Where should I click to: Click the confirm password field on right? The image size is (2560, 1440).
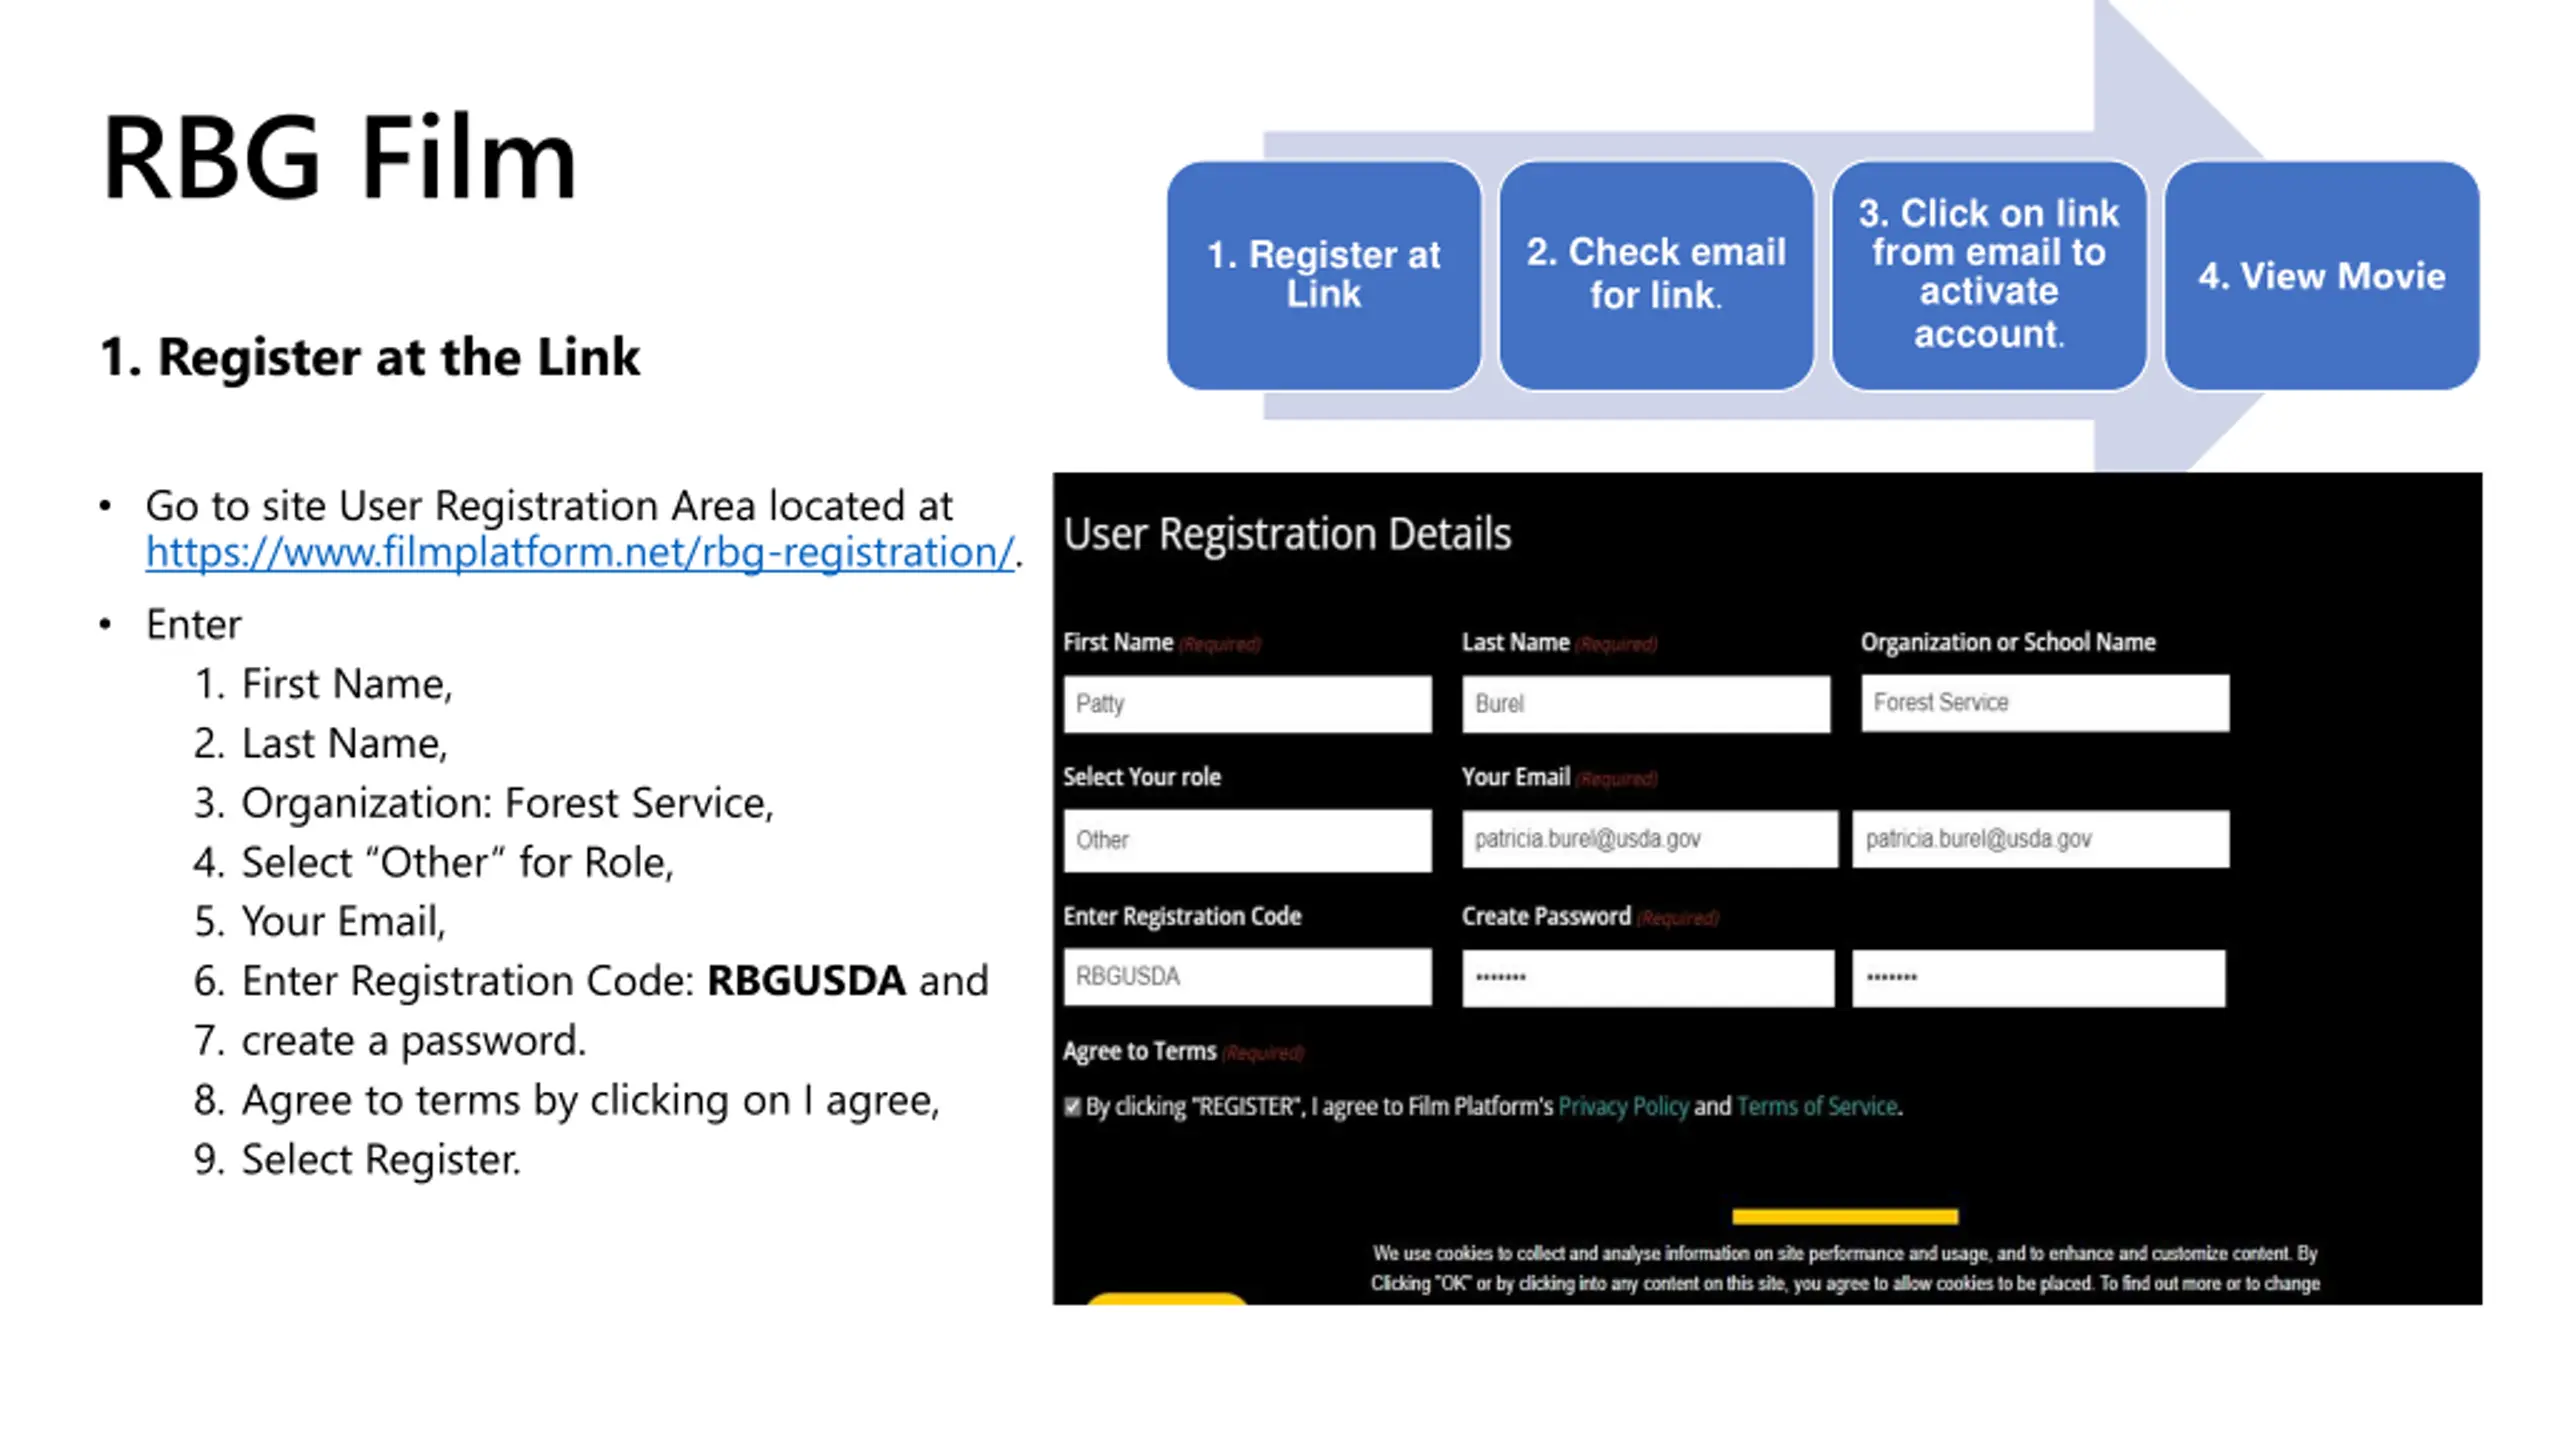2038,978
